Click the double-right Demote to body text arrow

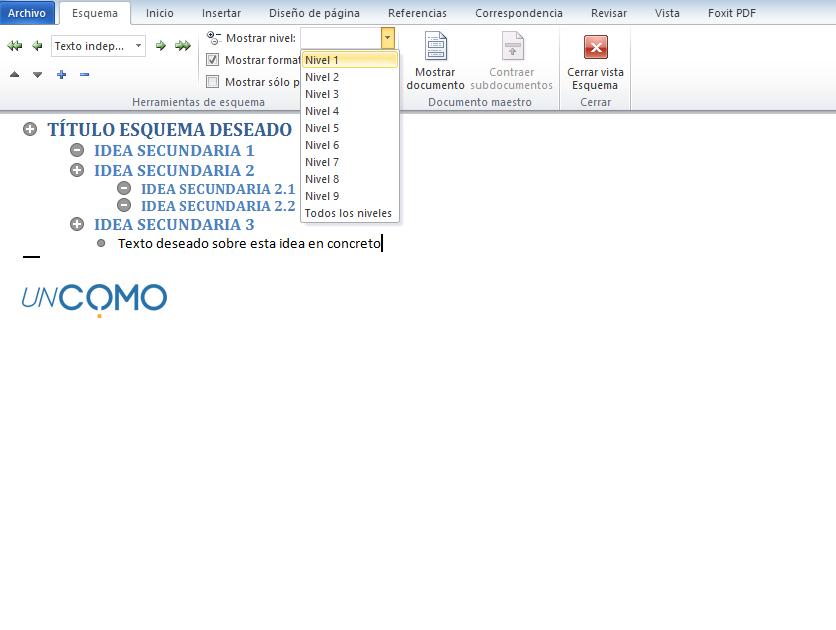click(x=183, y=46)
